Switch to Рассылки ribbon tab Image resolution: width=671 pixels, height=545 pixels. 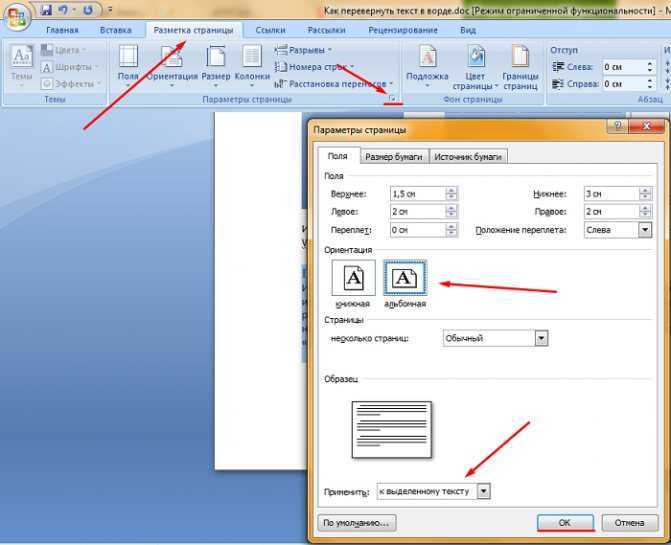click(327, 30)
